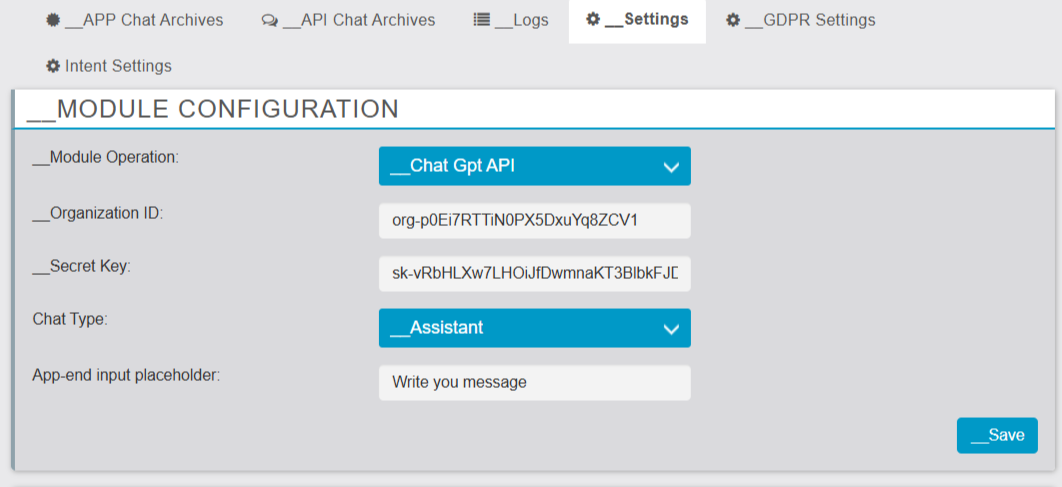Click the chevron arrow on the Chat Type dropdown
Screen dimensions: 1062x487
pyautogui.click(x=671, y=329)
